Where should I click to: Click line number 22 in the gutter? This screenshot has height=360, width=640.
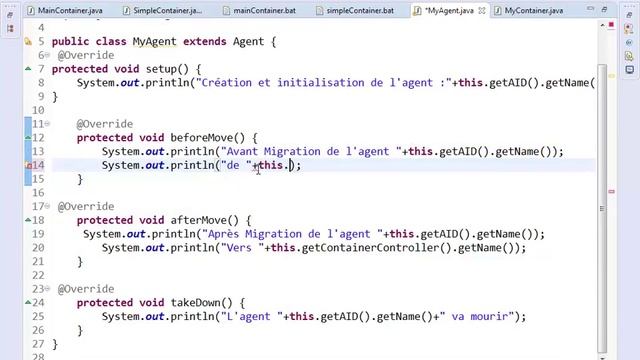(x=38, y=275)
